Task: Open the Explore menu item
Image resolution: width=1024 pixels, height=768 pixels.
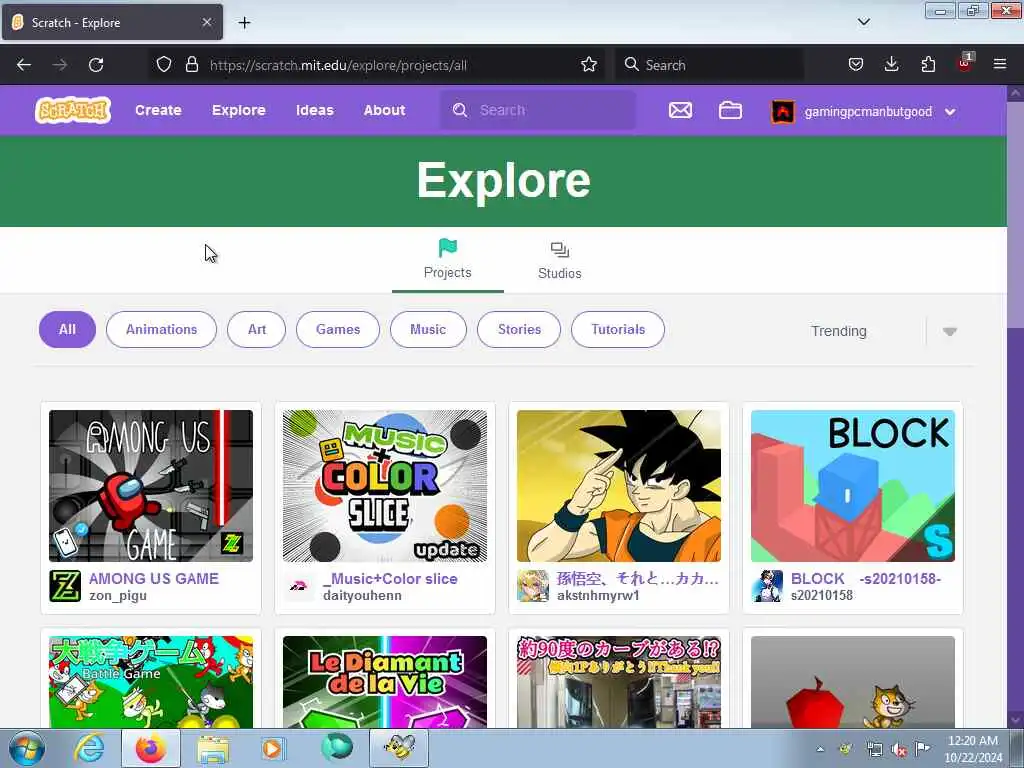Action: 238,110
